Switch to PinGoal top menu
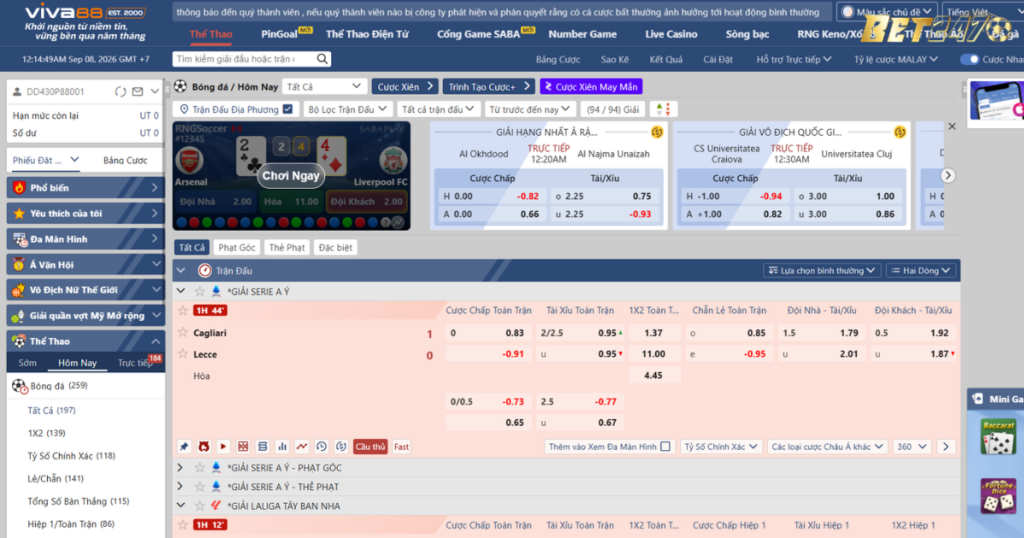1024x538 pixels. click(280, 34)
